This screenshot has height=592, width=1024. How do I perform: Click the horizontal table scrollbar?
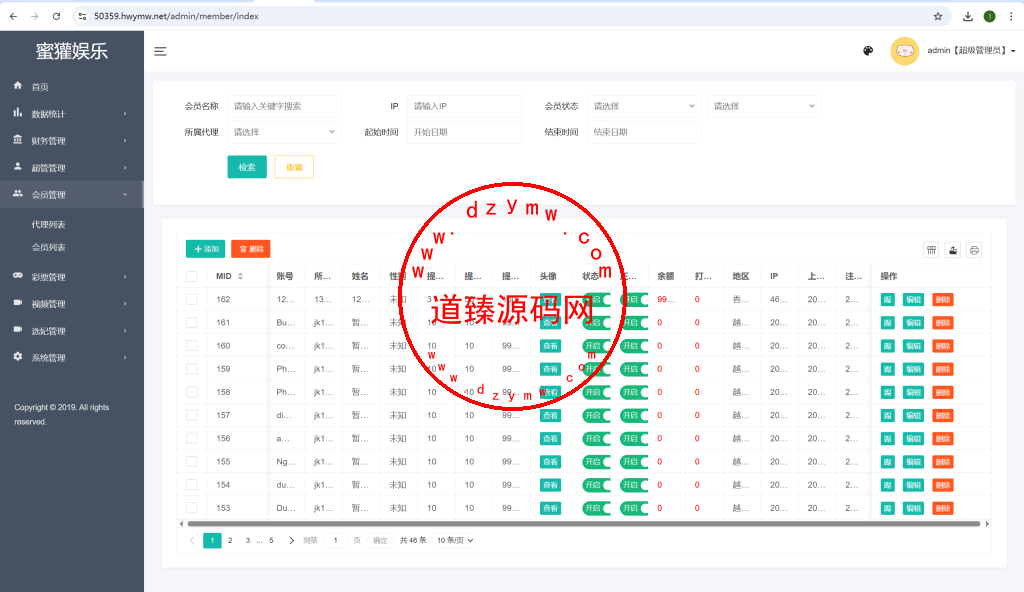(x=584, y=523)
